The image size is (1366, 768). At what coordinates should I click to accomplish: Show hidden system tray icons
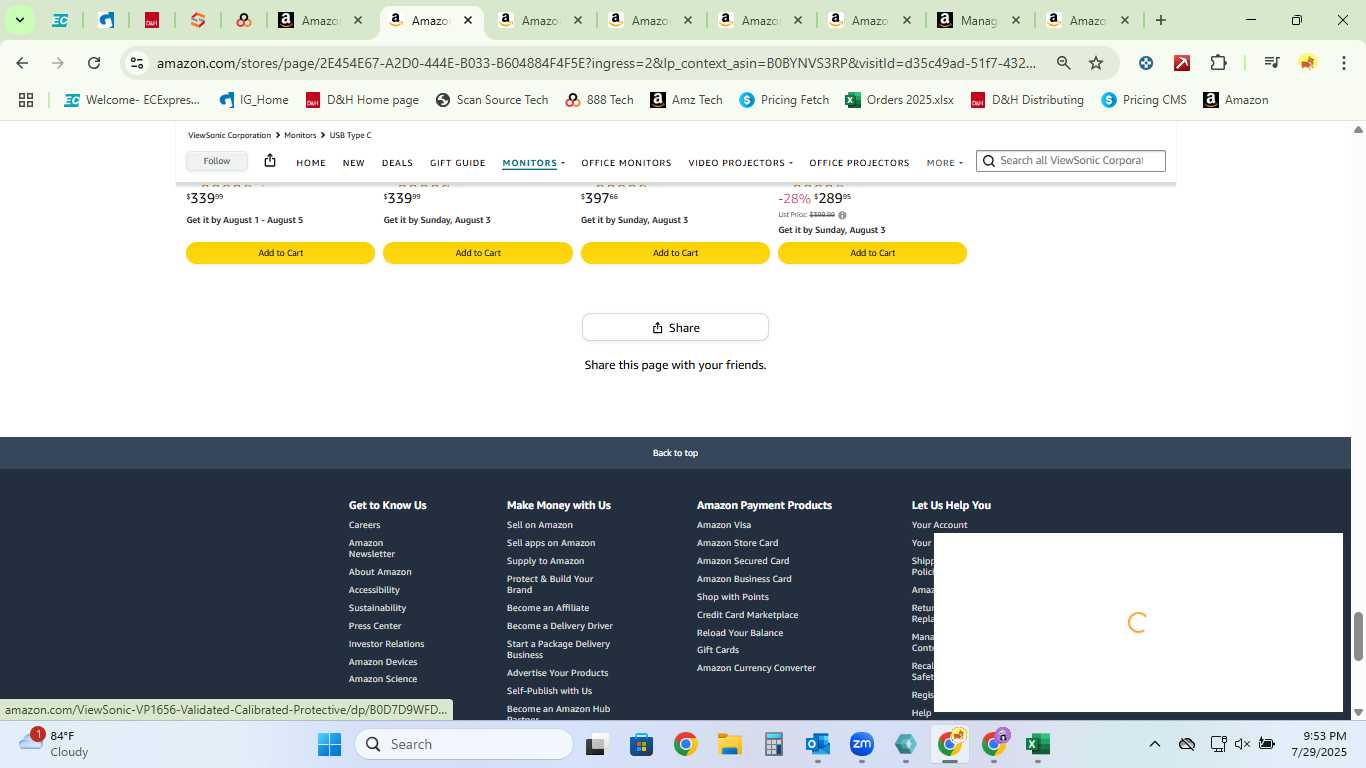click(x=1154, y=744)
